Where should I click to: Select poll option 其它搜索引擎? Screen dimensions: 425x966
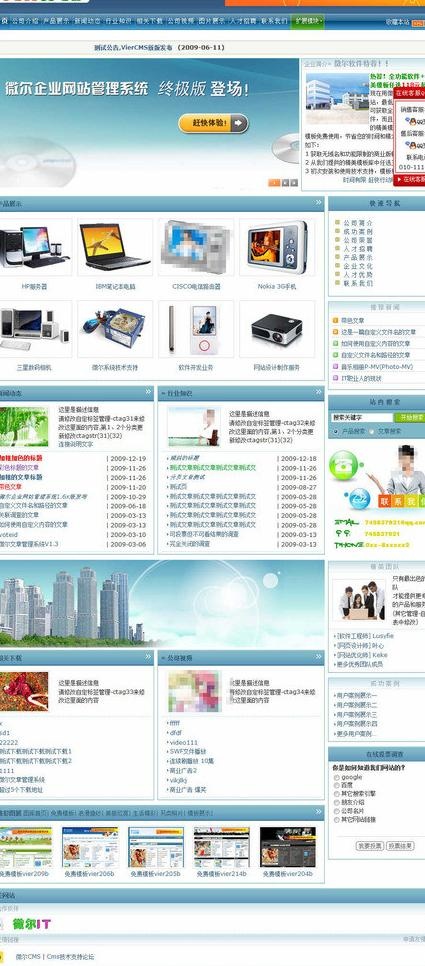pyautogui.click(x=337, y=794)
